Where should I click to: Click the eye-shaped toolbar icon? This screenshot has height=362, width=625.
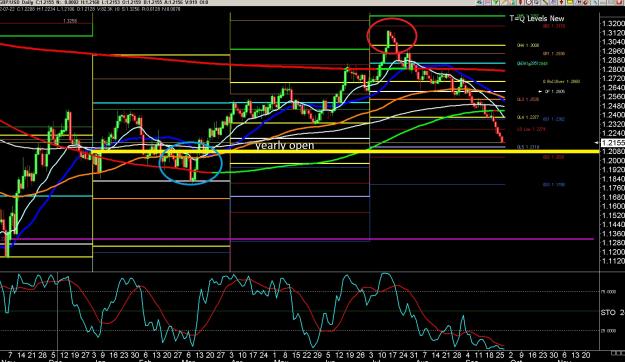coord(479,2)
